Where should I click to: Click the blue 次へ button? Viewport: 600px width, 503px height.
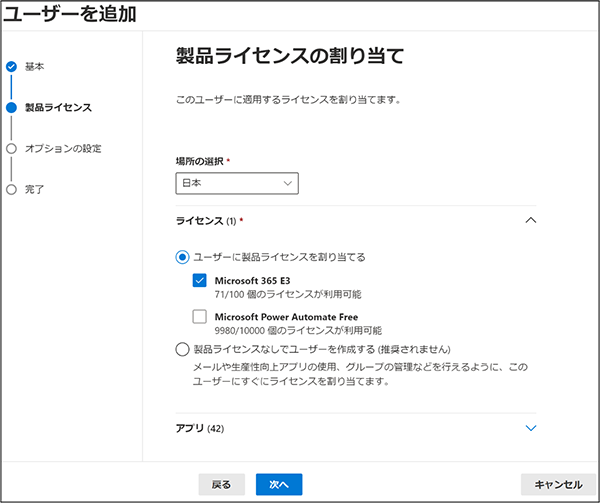pyautogui.click(x=279, y=485)
